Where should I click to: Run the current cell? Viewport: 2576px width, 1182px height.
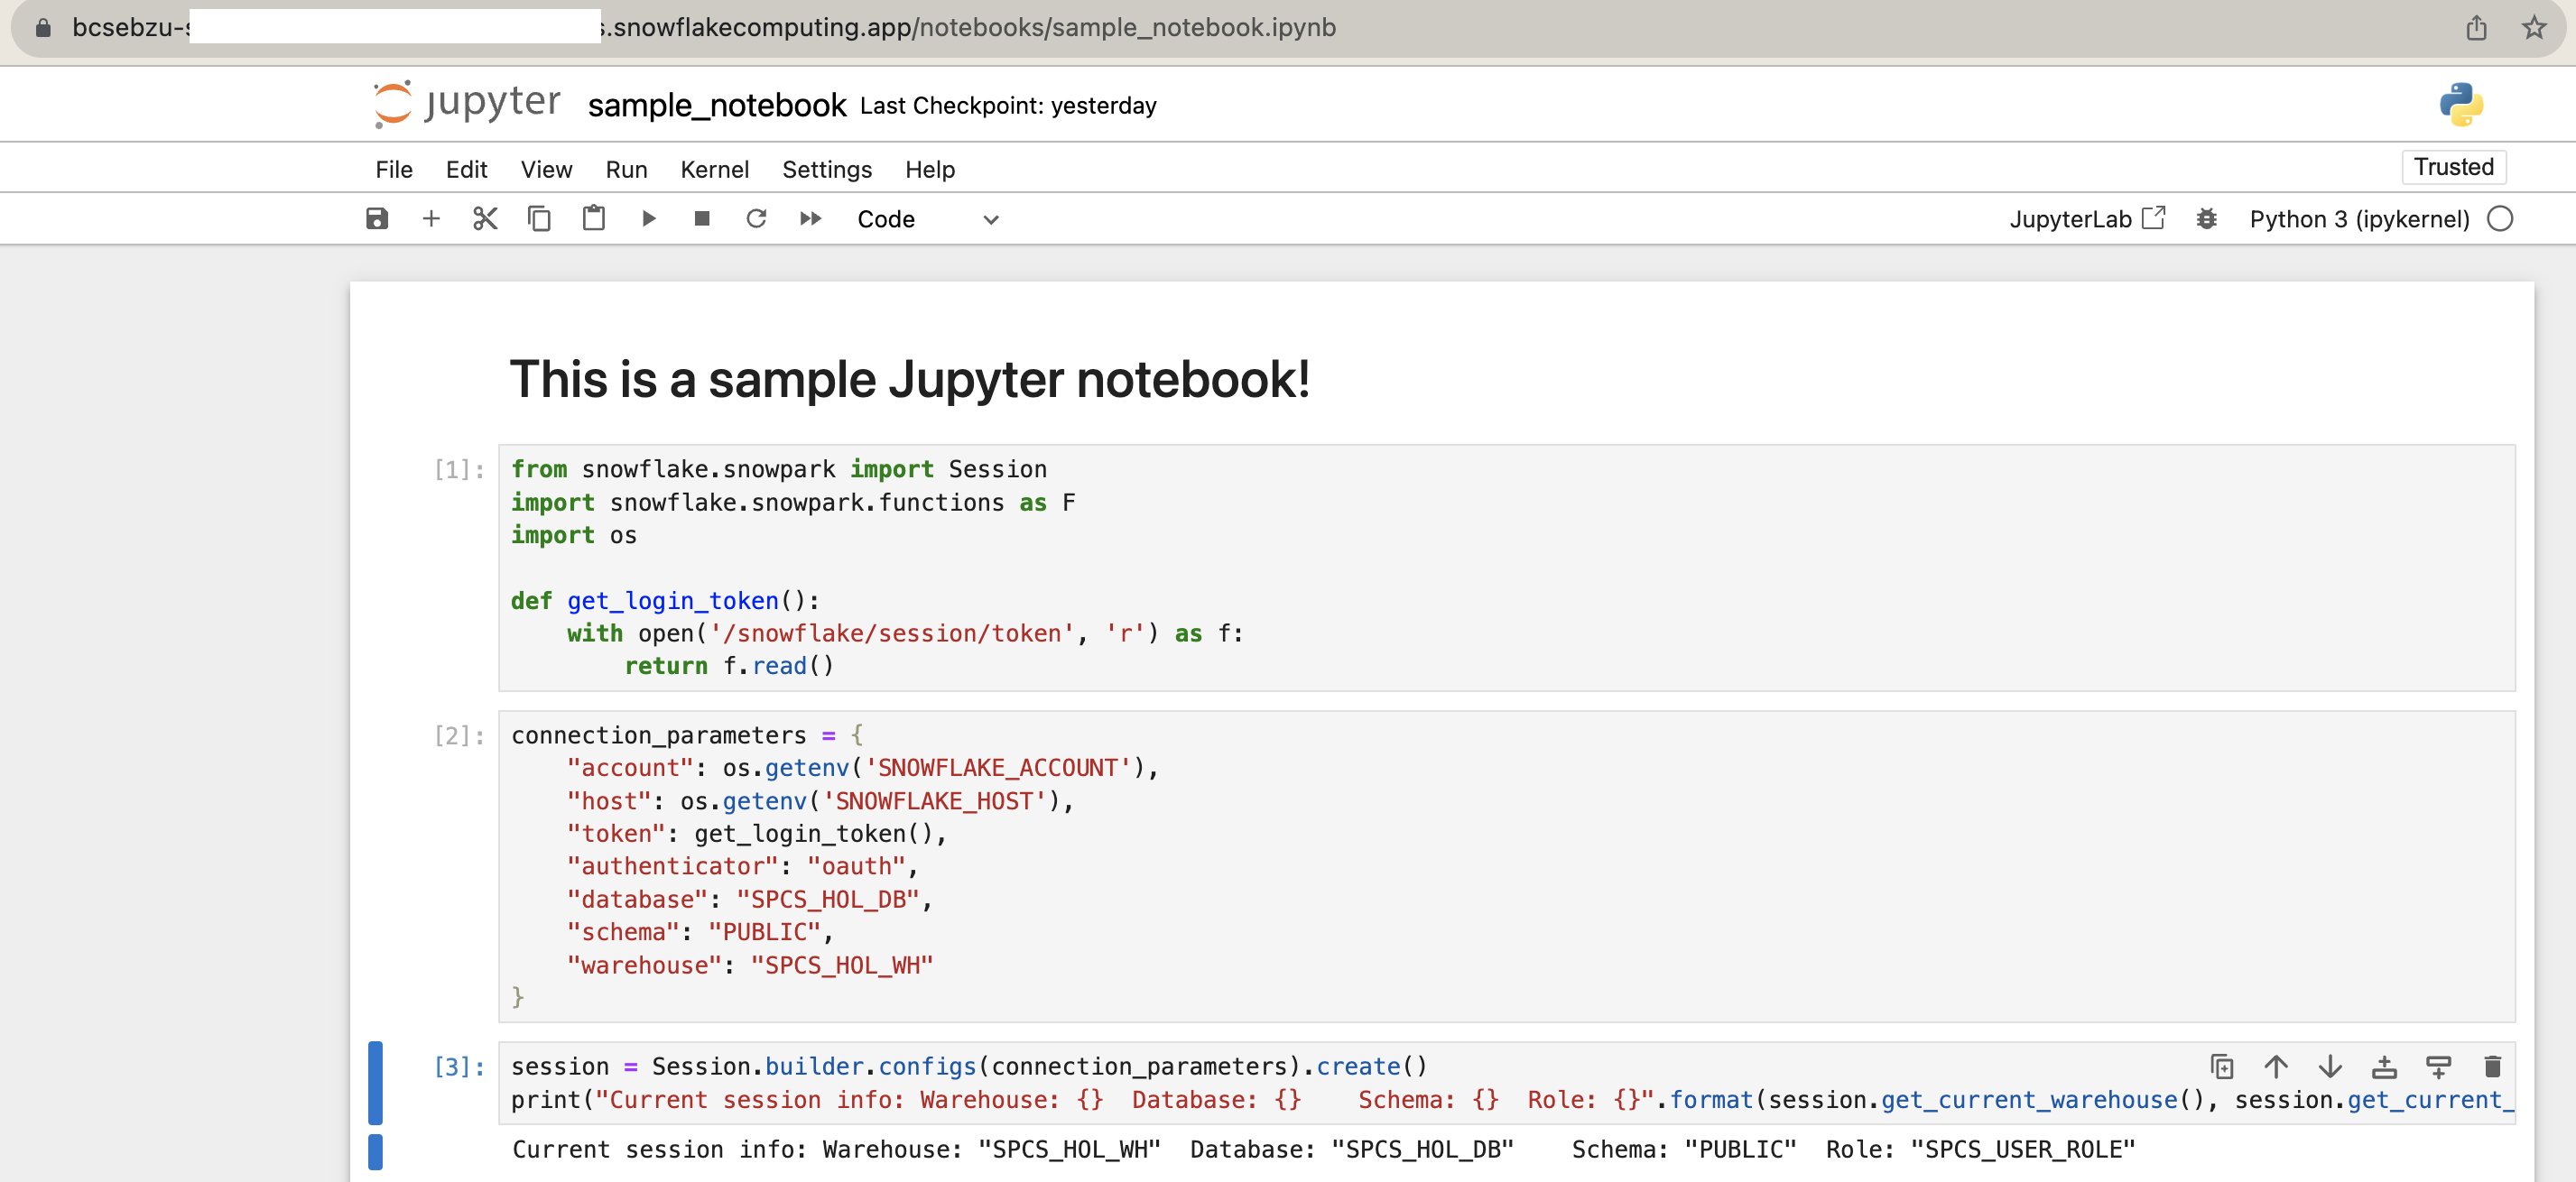coord(649,218)
